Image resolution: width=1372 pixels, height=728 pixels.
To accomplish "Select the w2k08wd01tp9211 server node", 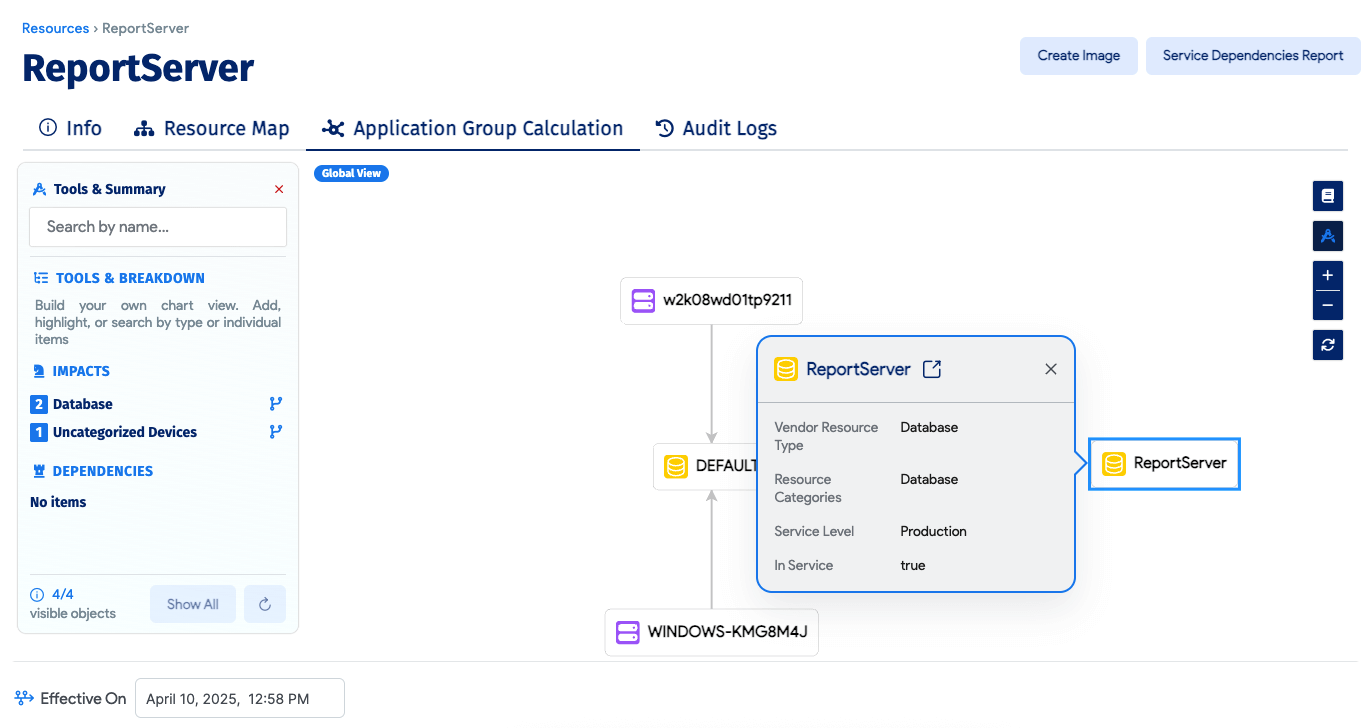I will click(x=711, y=301).
